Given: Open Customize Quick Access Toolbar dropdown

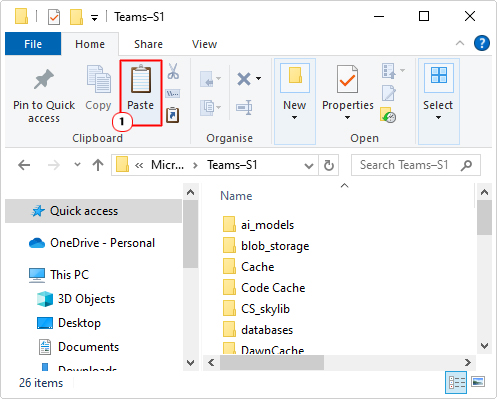Looking at the screenshot, I should 95,18.
